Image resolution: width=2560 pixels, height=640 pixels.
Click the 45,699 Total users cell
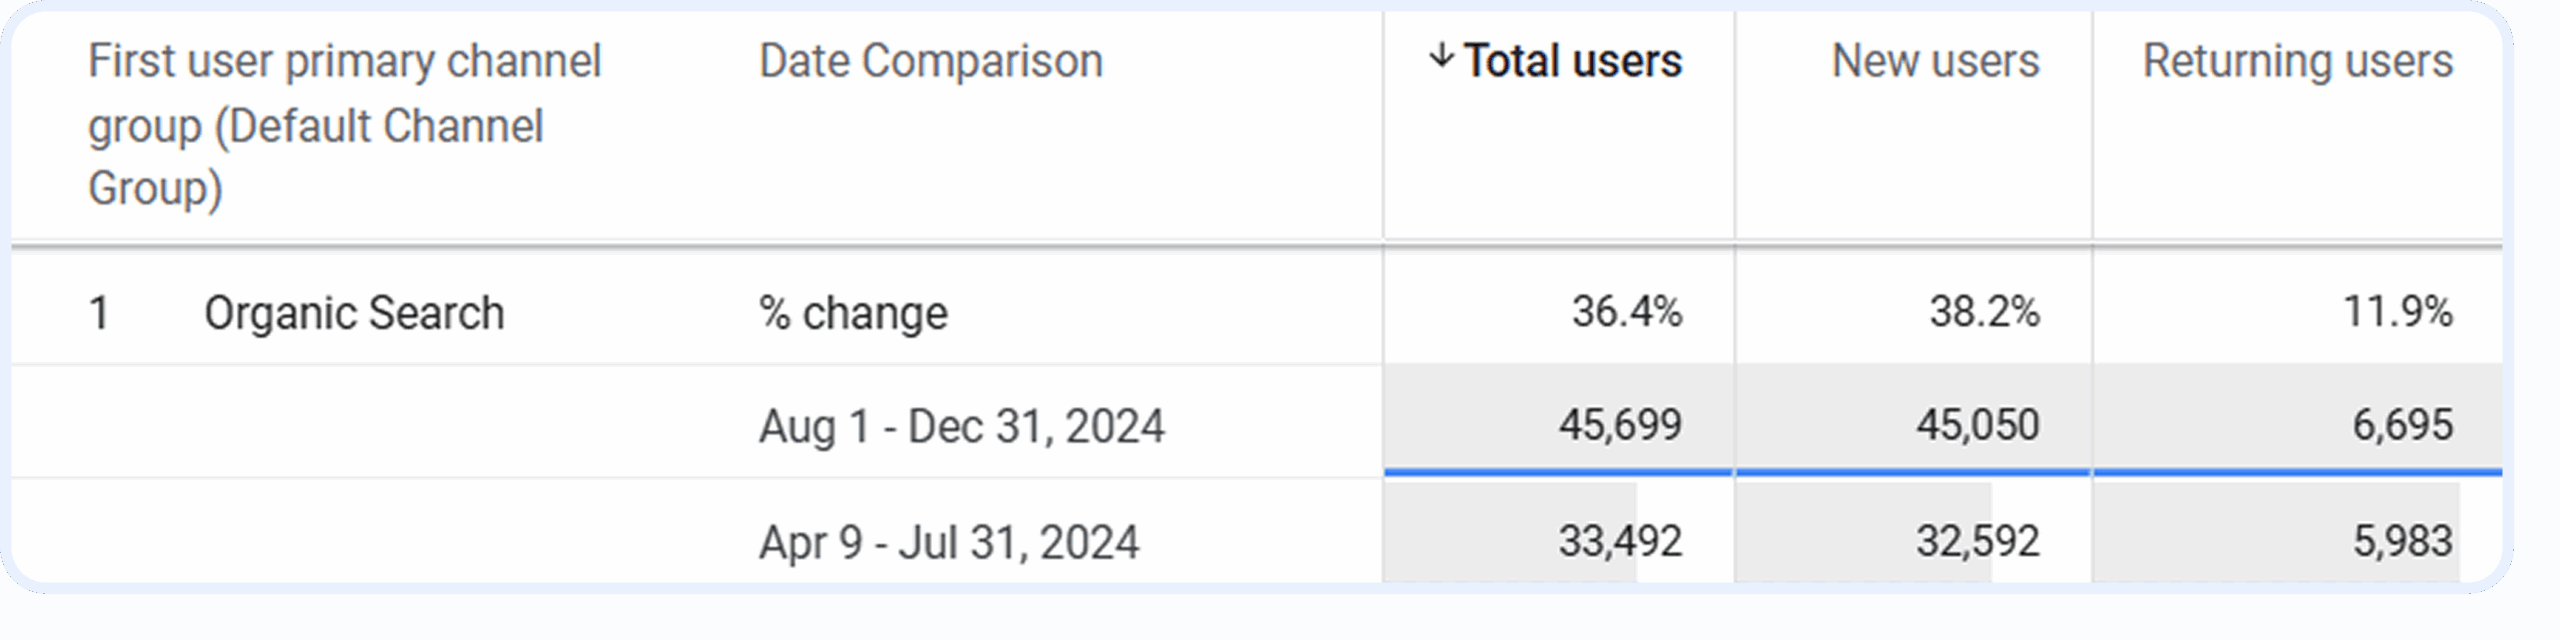pyautogui.click(x=1619, y=424)
